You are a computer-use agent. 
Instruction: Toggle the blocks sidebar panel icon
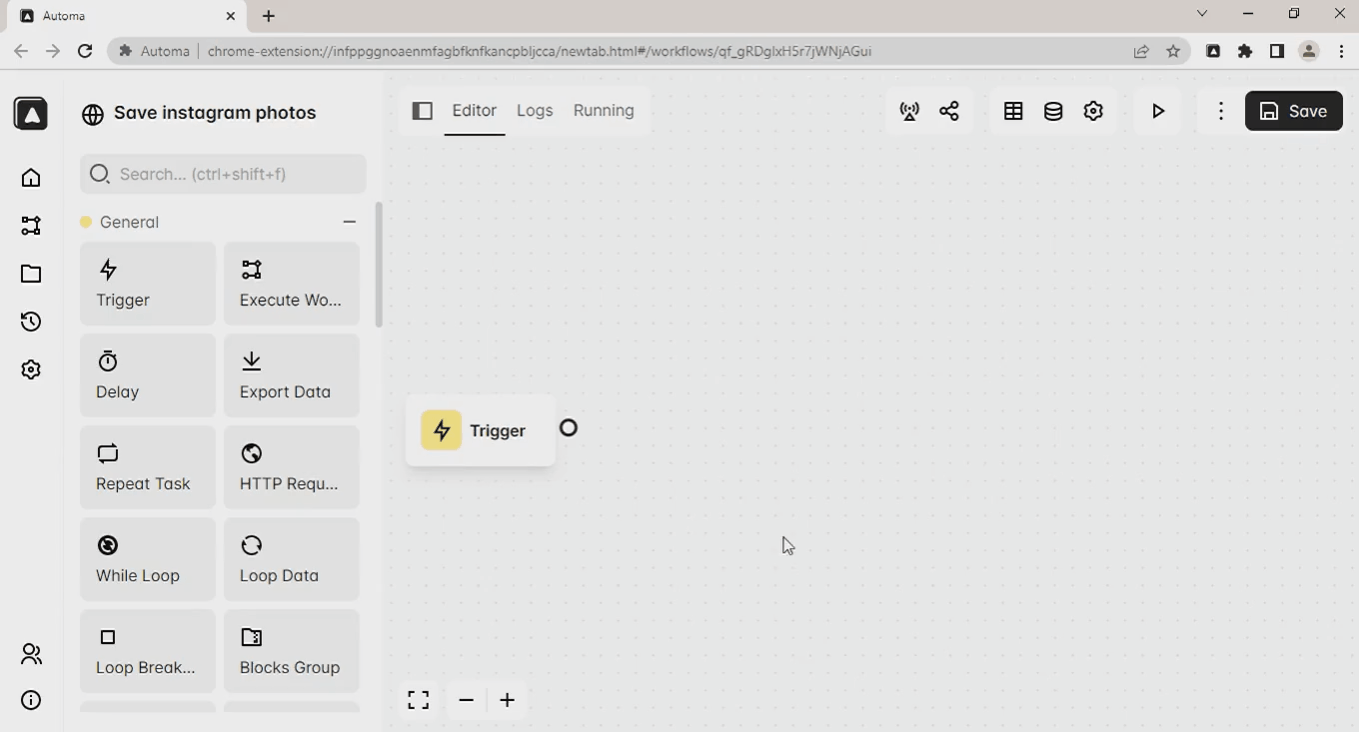pos(422,111)
